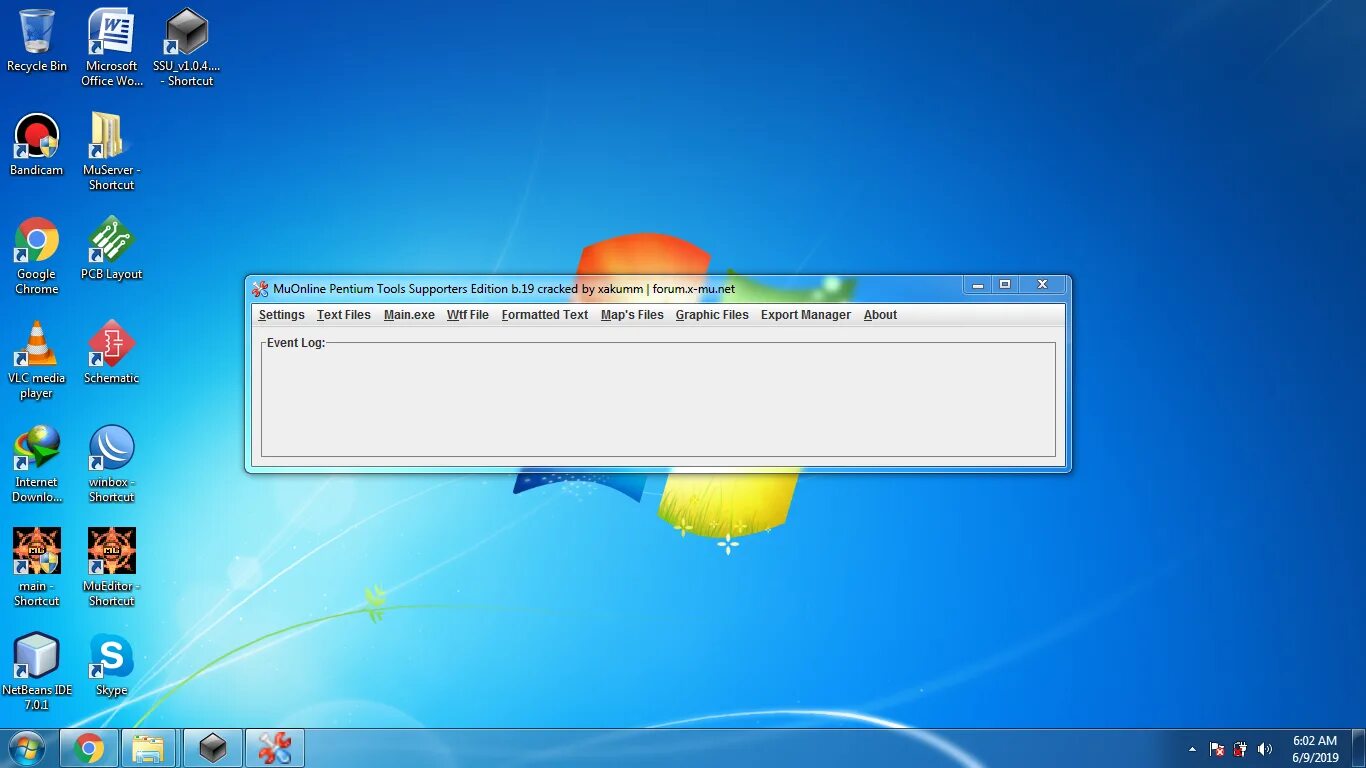Open the Windows Start menu

tap(27, 748)
